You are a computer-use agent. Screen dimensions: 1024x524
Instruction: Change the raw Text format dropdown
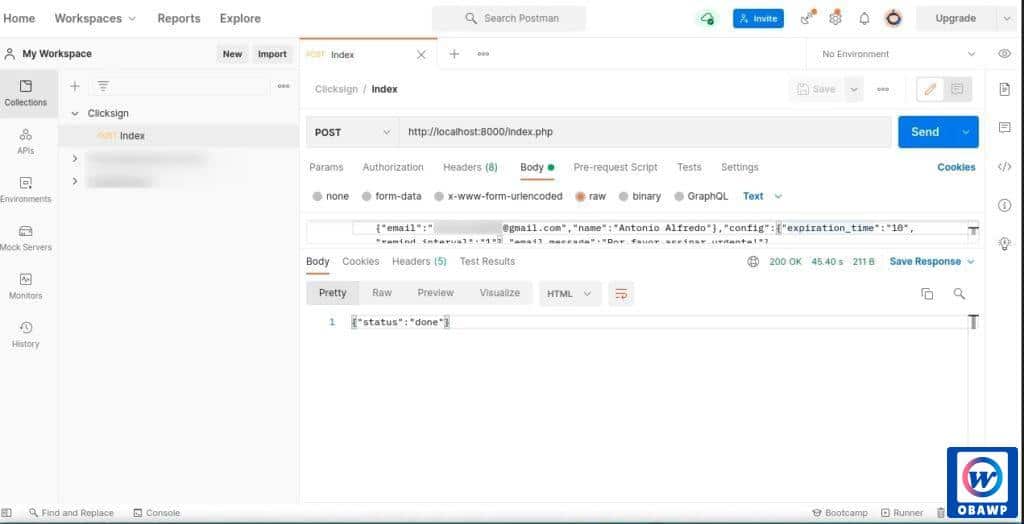point(762,196)
